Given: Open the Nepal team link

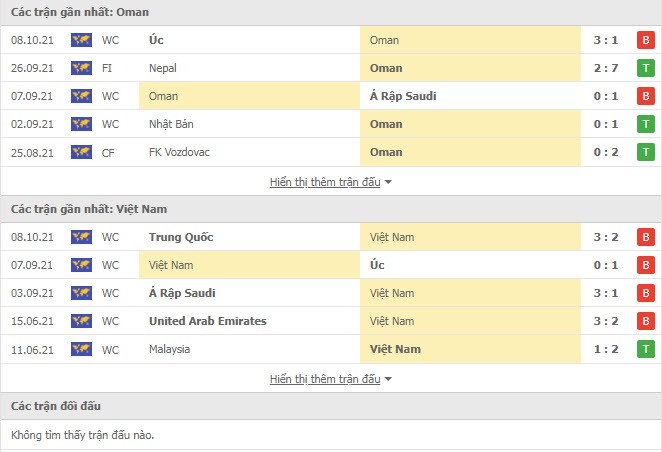Looking at the screenshot, I should coord(163,68).
